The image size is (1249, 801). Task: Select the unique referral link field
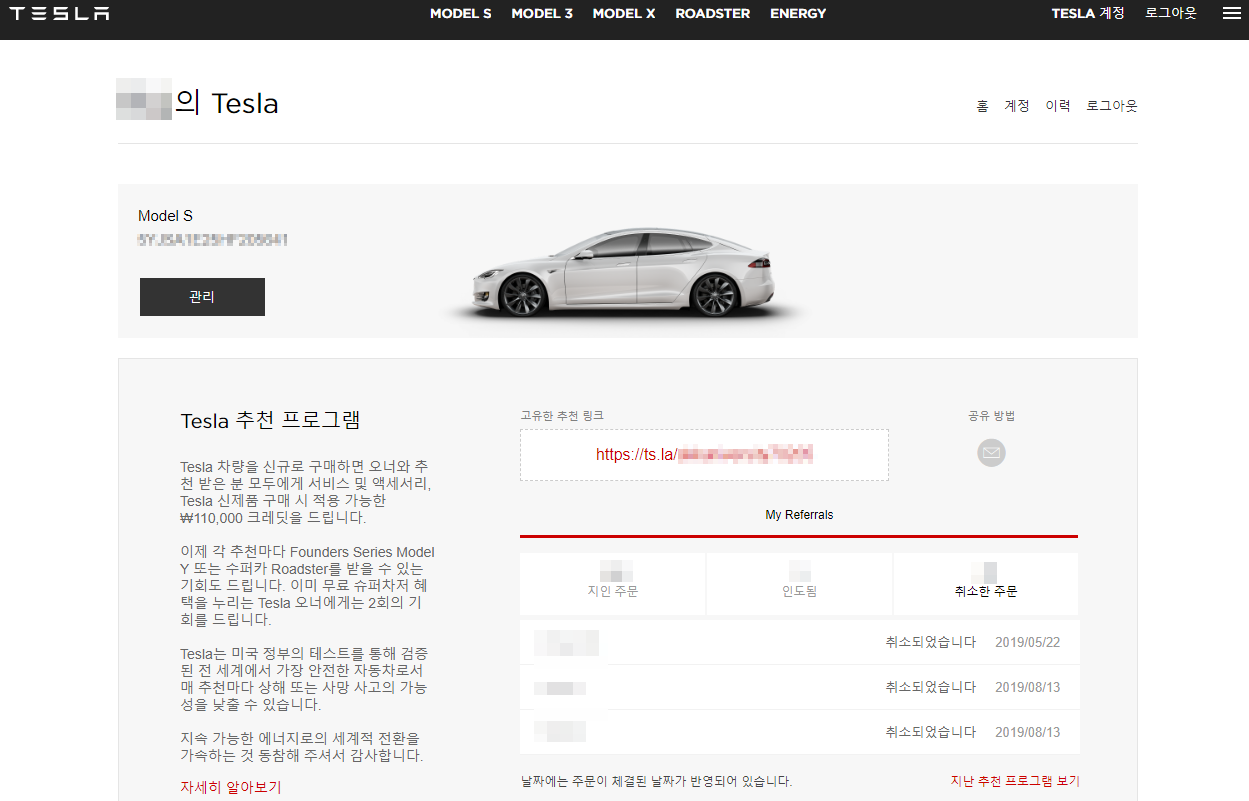click(704, 455)
